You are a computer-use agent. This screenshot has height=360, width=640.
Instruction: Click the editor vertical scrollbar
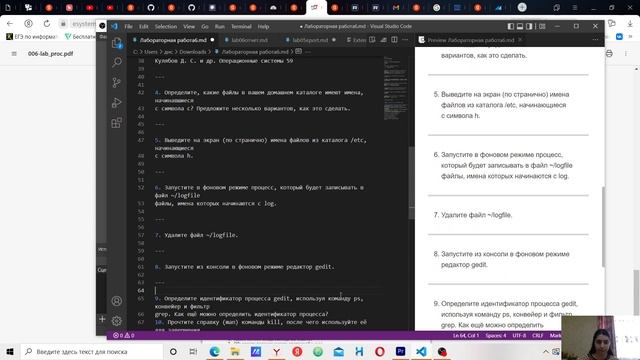[x=411, y=184]
